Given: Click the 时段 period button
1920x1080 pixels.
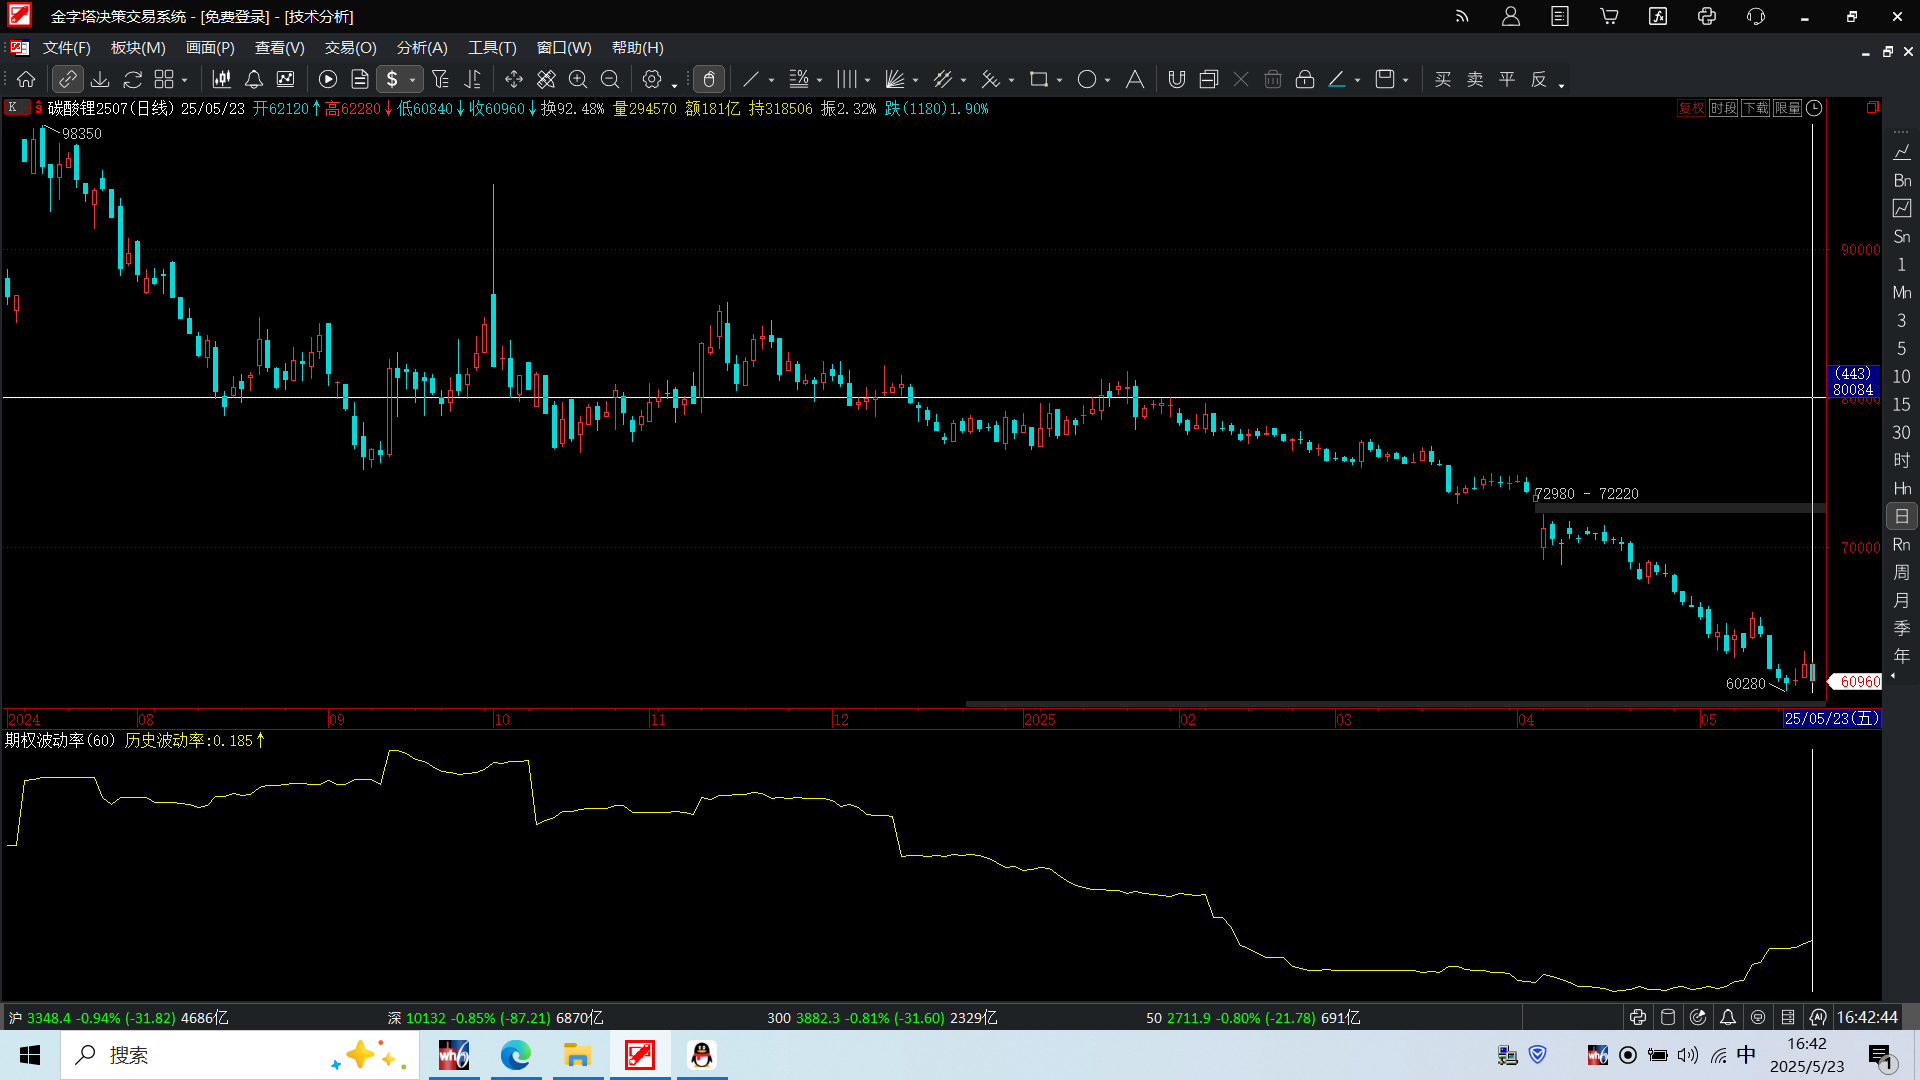Looking at the screenshot, I should pyautogui.click(x=1723, y=108).
